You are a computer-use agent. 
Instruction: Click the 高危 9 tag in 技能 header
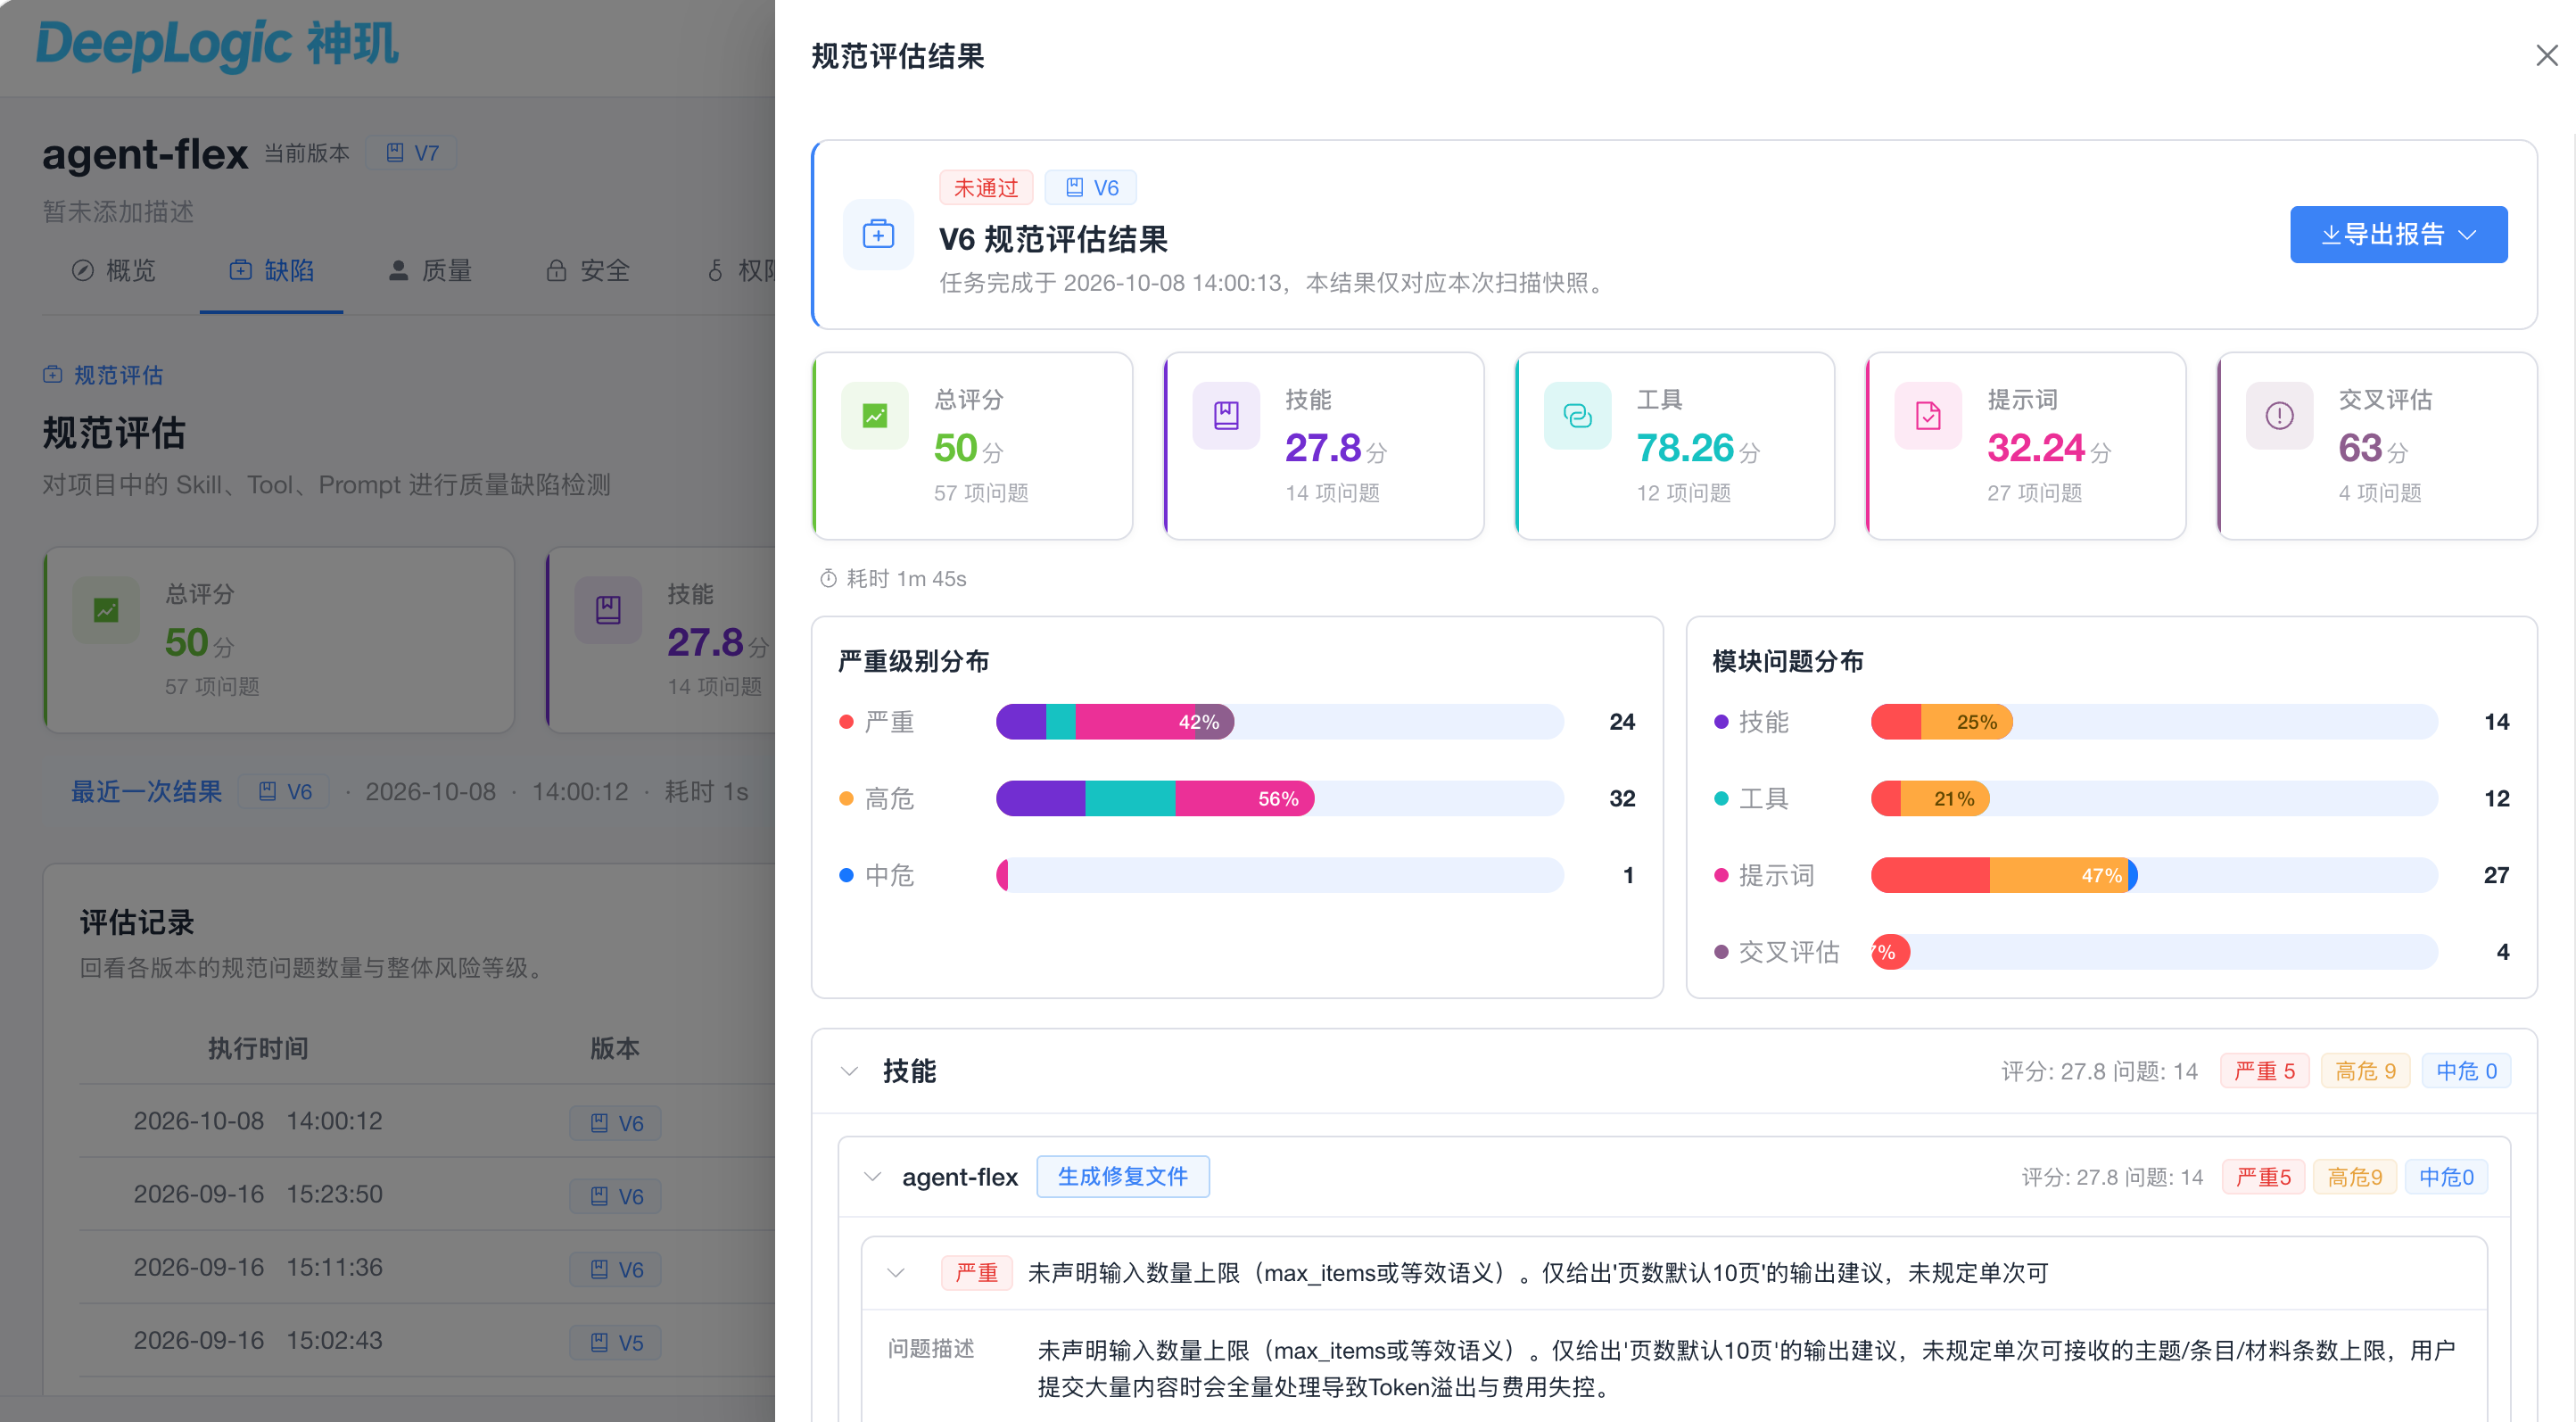(2365, 1071)
